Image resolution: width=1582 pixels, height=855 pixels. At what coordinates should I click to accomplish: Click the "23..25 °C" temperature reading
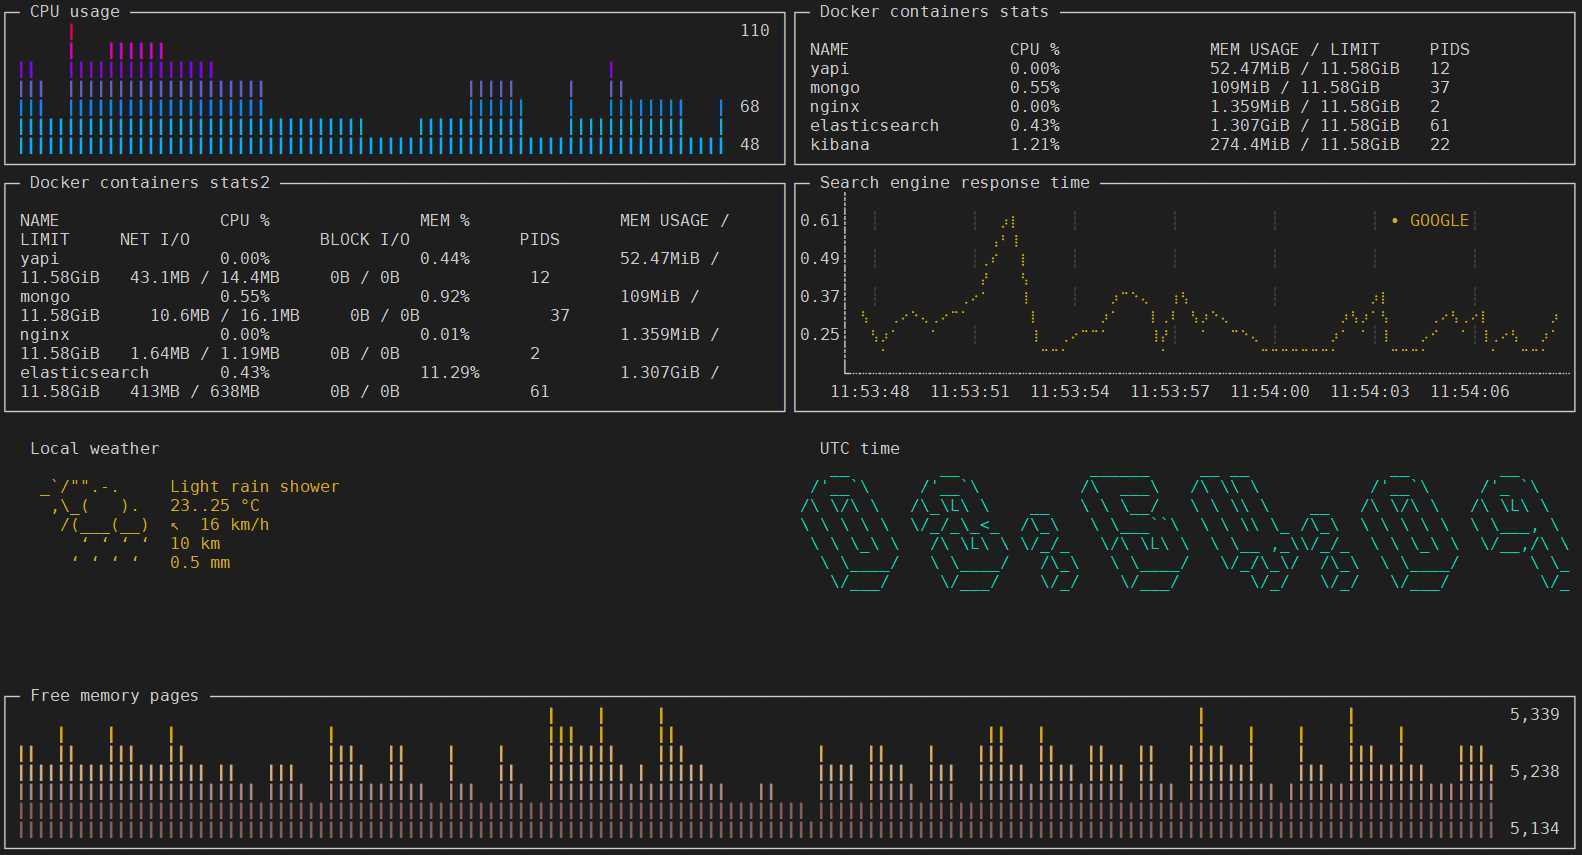pyautogui.click(x=215, y=505)
